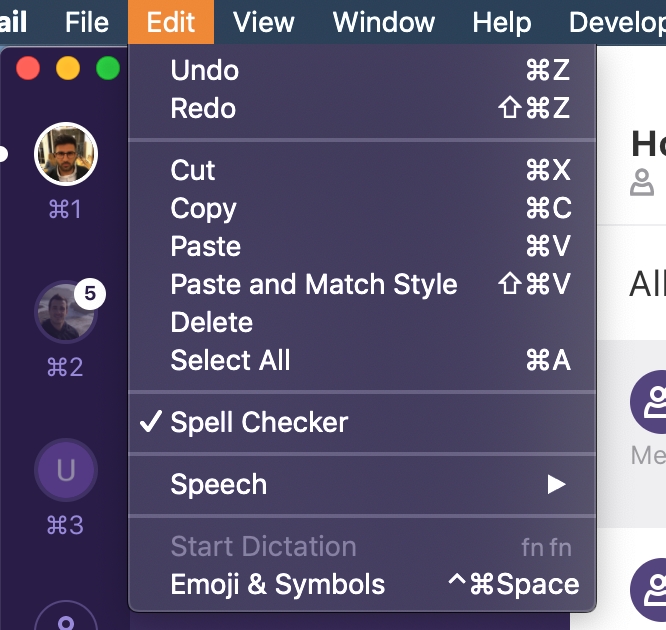Open the File menu
The width and height of the screenshot is (666, 630).
(86, 21)
